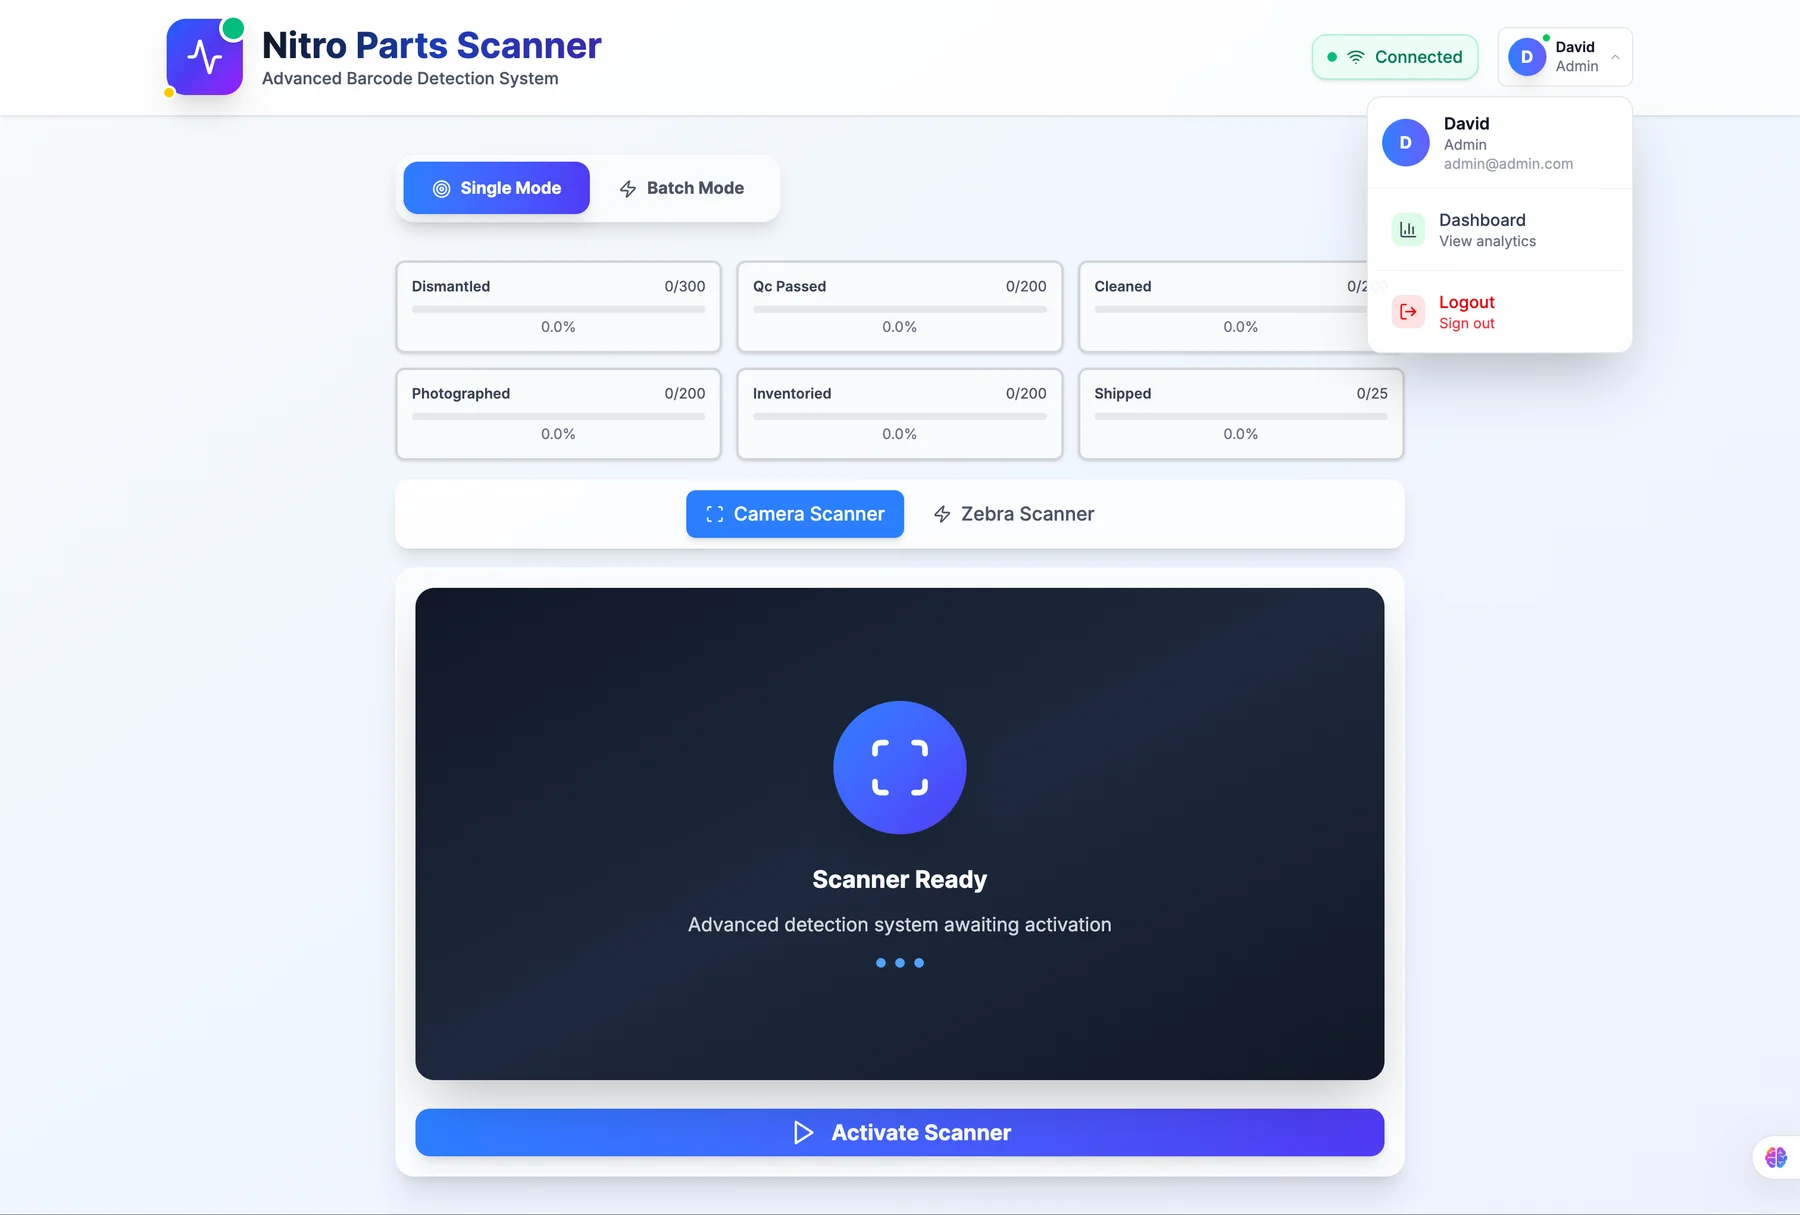Click the awaiting activation message
Viewport: 1800px width, 1215px height.
[x=900, y=925]
